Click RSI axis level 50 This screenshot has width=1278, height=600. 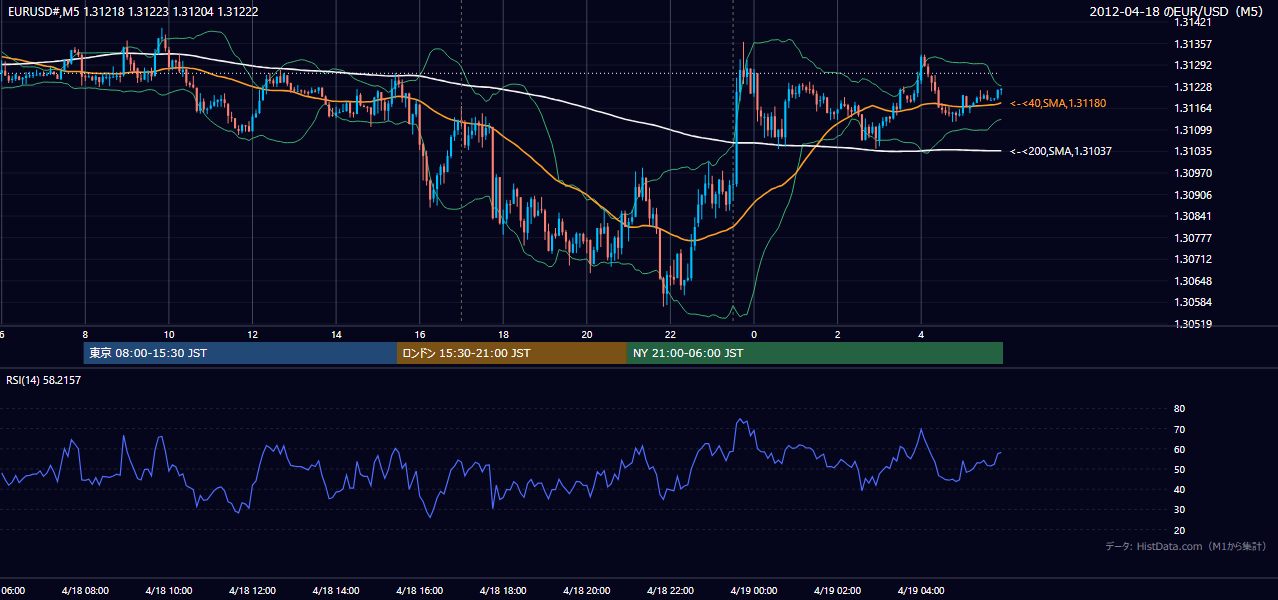point(1179,470)
